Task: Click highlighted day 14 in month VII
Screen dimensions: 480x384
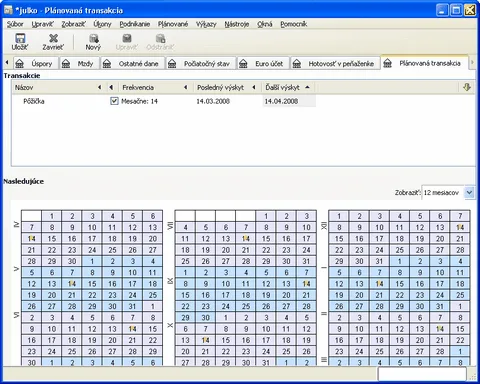Action: click(x=246, y=239)
